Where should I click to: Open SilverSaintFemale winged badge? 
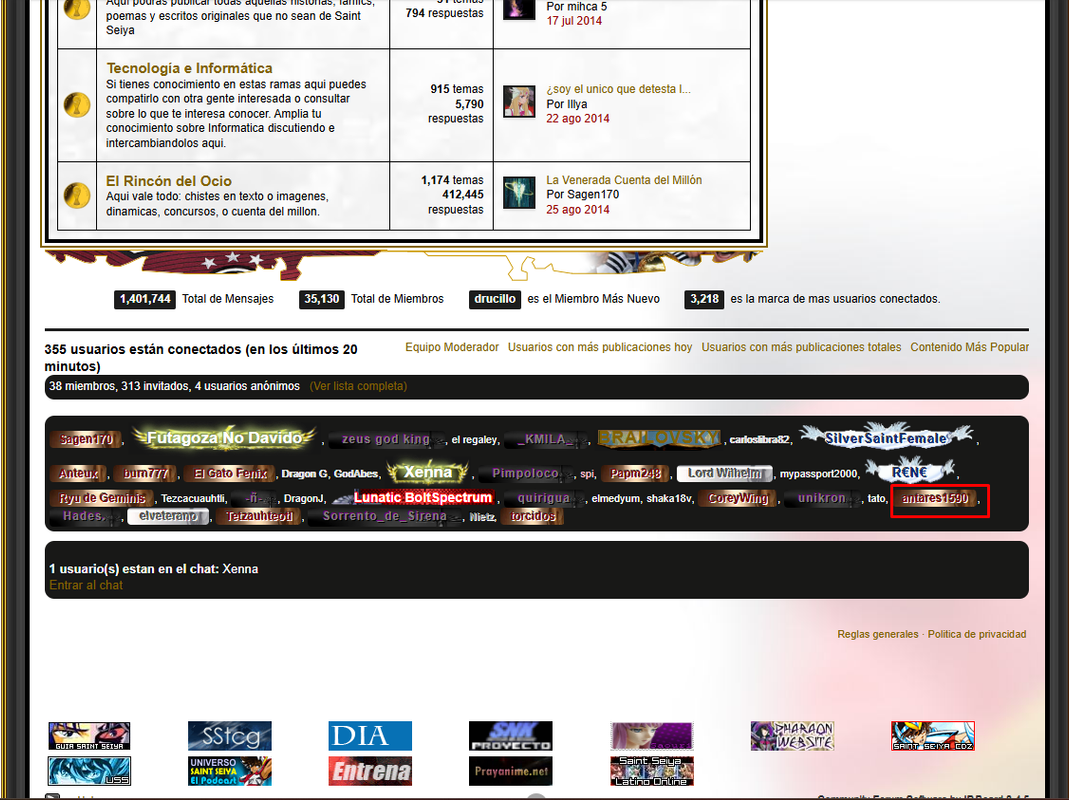tap(886, 437)
